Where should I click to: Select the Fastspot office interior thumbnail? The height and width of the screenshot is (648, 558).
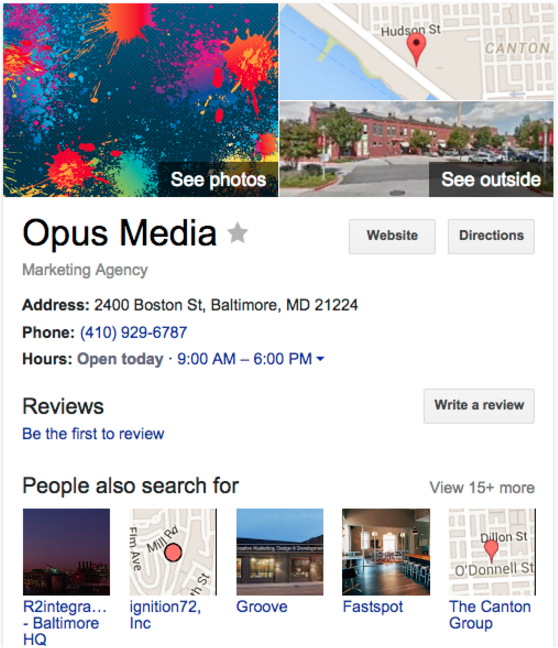pyautogui.click(x=386, y=552)
